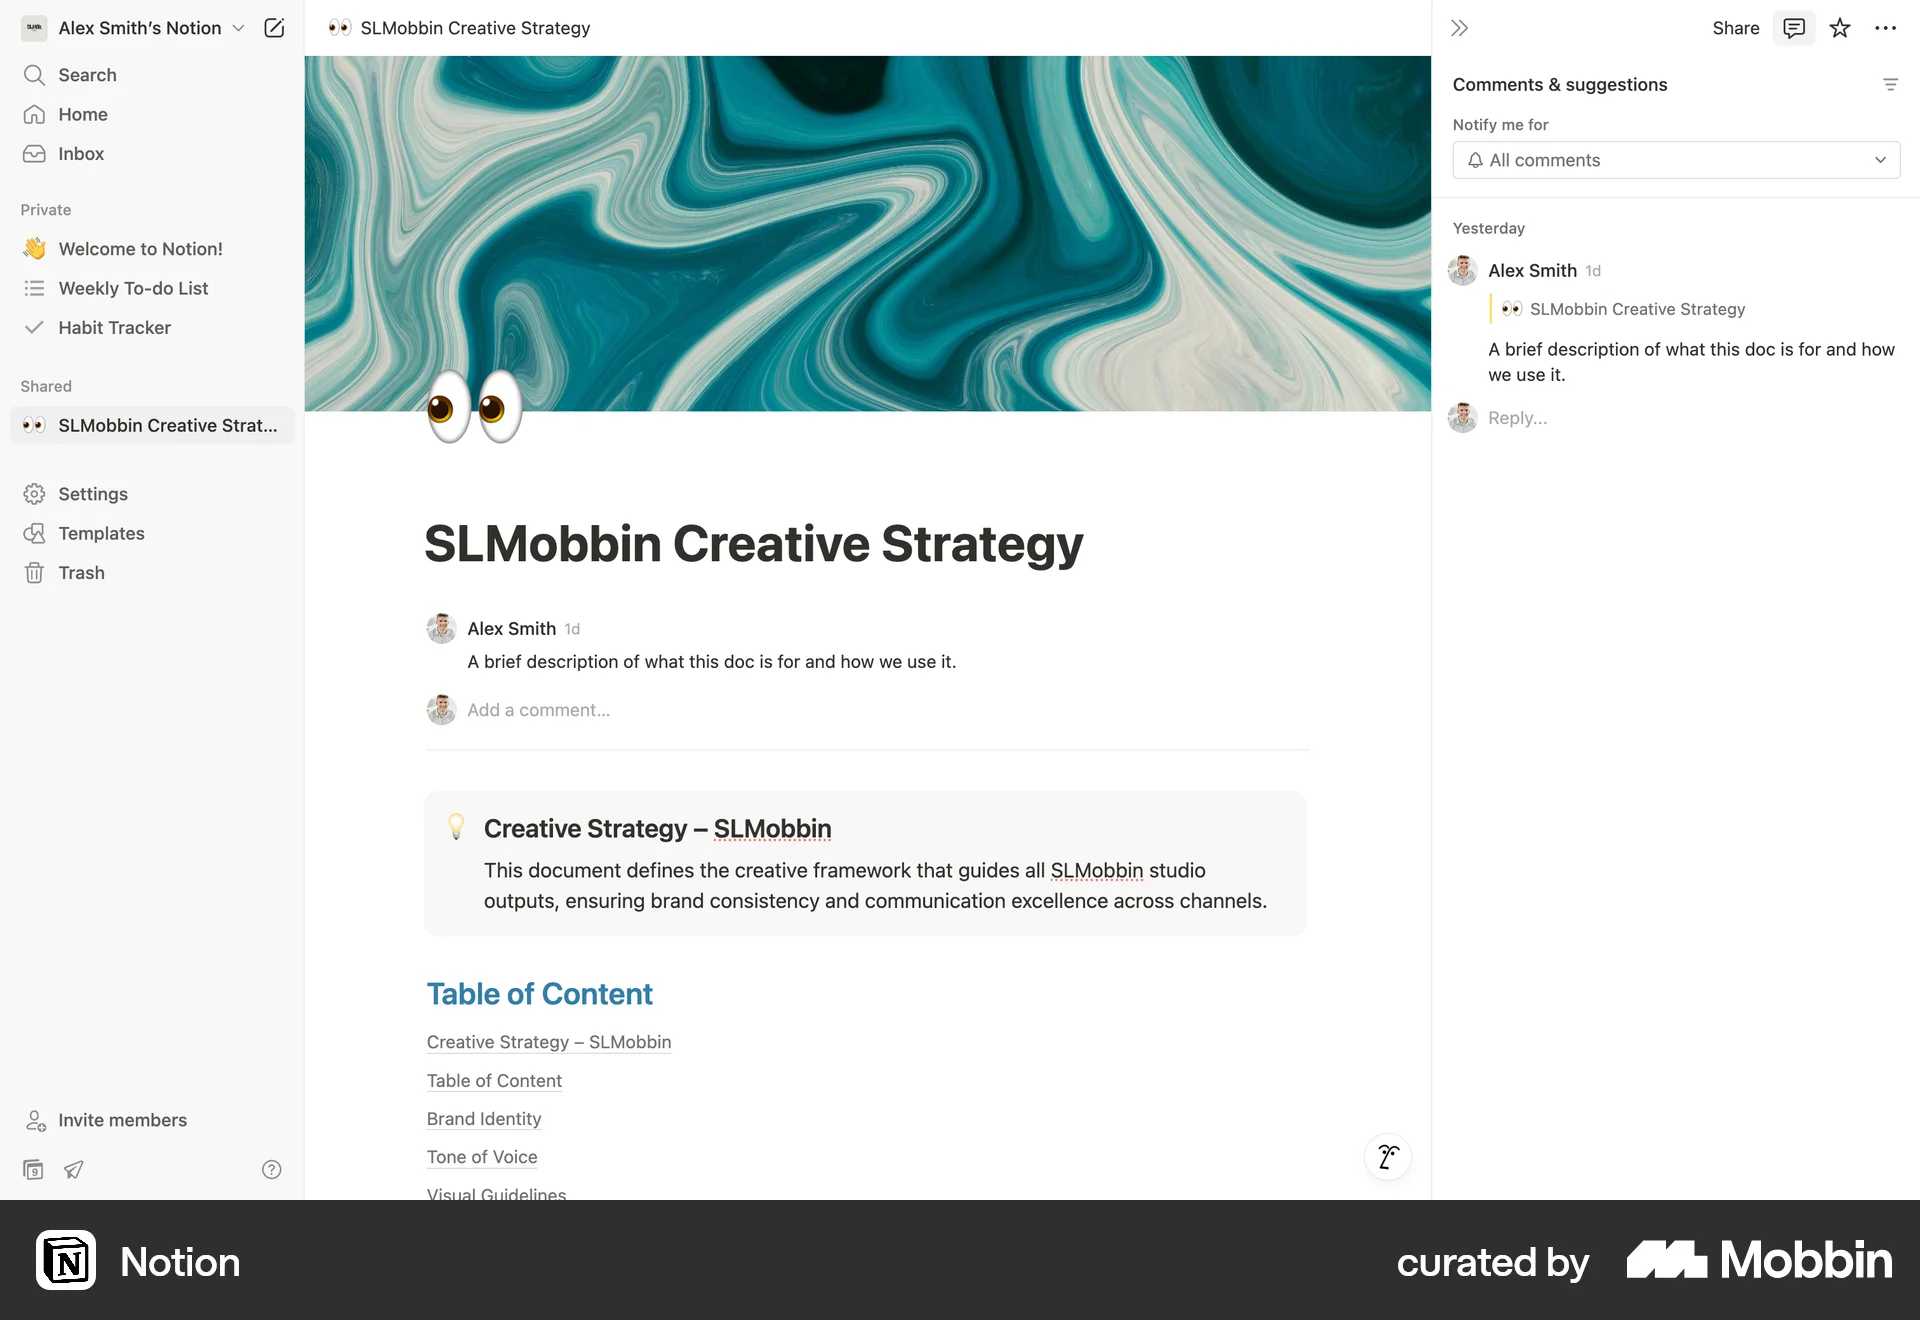1920x1320 pixels.
Task: Open Notion help via the question mark icon
Action: (272, 1169)
